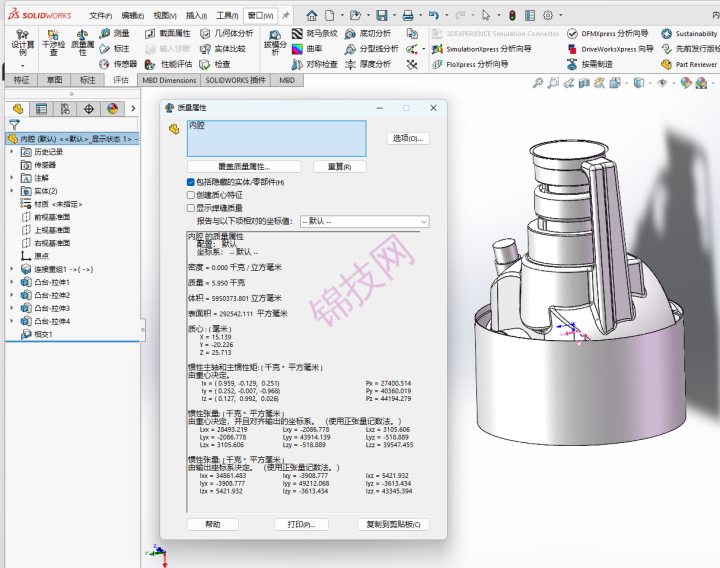Open 质量属性 mass properties tool
The width and height of the screenshot is (720, 568).
pos(82,43)
